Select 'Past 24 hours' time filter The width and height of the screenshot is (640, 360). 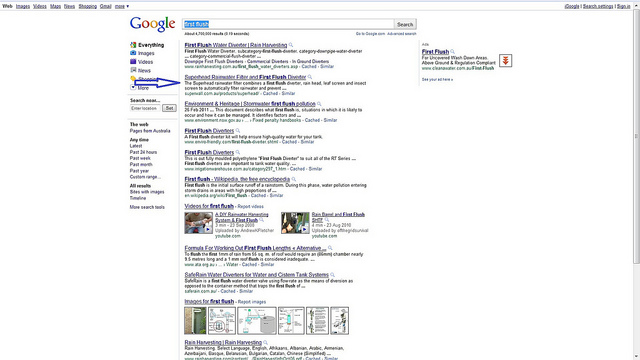pos(143,152)
